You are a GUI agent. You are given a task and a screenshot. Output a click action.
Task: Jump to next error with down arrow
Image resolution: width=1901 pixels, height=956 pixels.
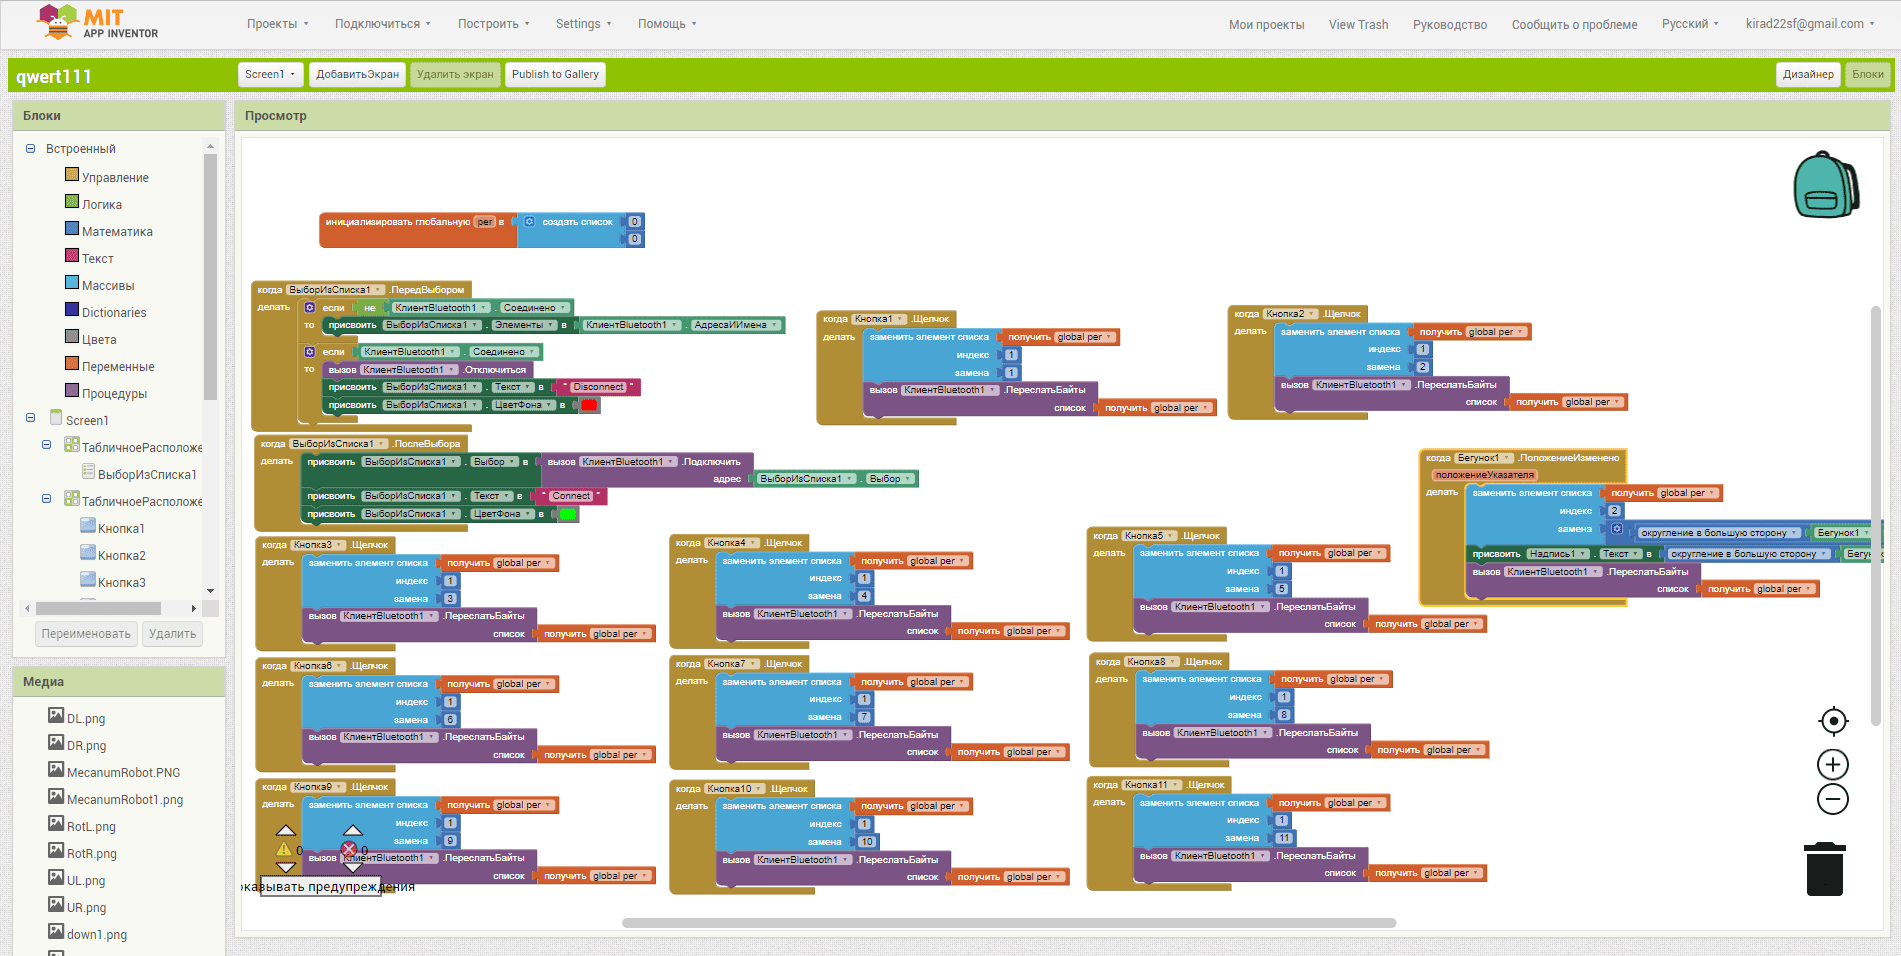[353, 867]
